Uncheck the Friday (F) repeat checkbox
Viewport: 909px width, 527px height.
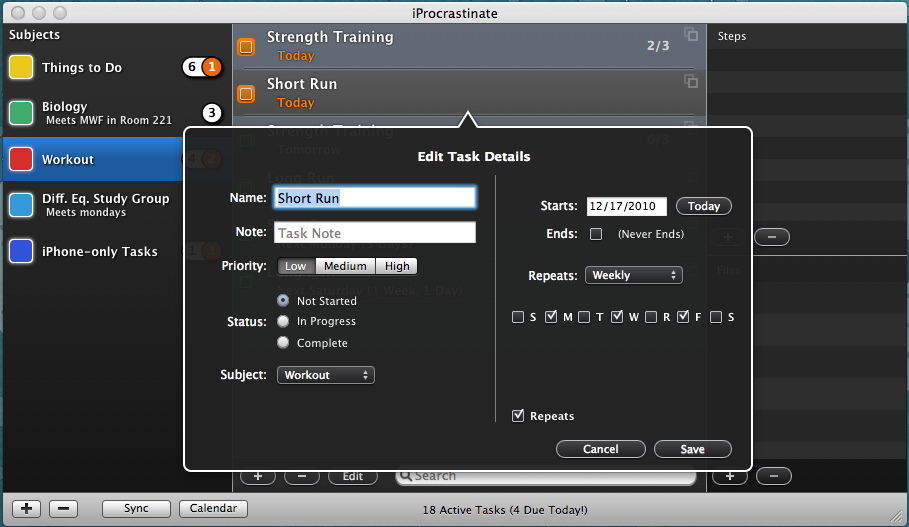pos(683,317)
